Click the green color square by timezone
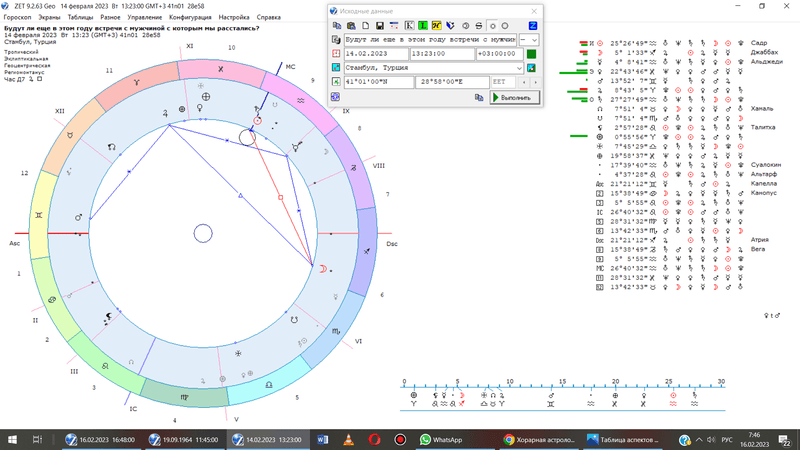 (x=533, y=54)
